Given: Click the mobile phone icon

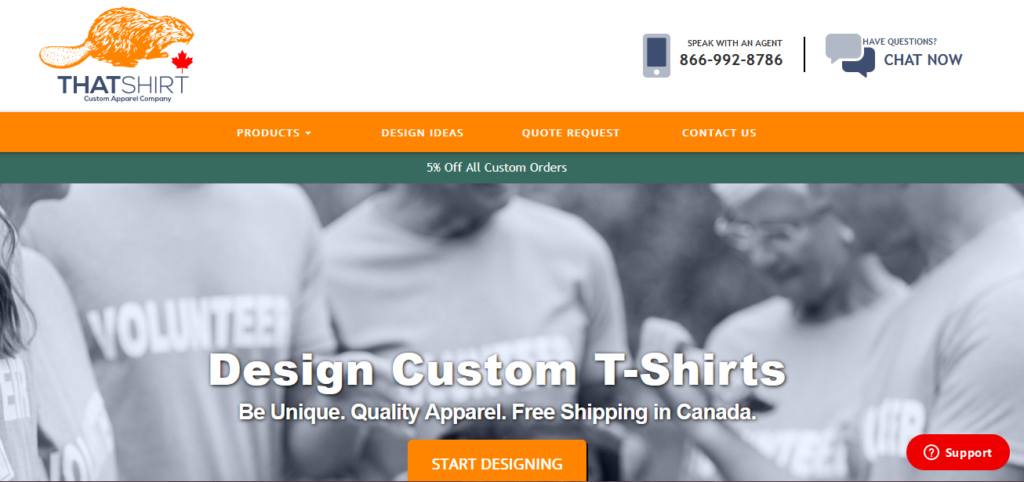Looking at the screenshot, I should [x=656, y=56].
